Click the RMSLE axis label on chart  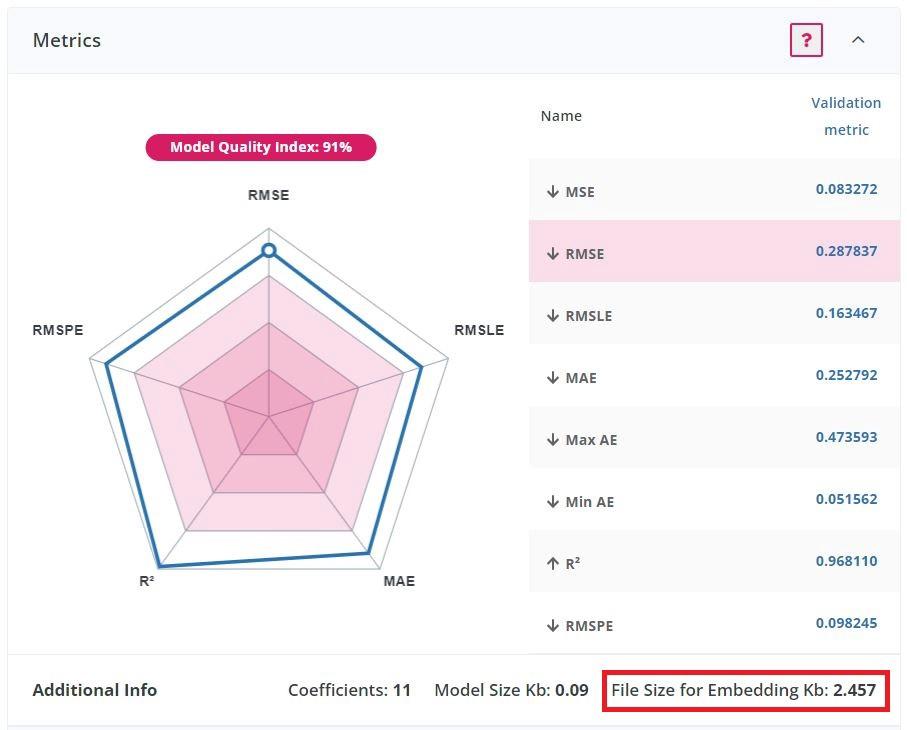479,330
